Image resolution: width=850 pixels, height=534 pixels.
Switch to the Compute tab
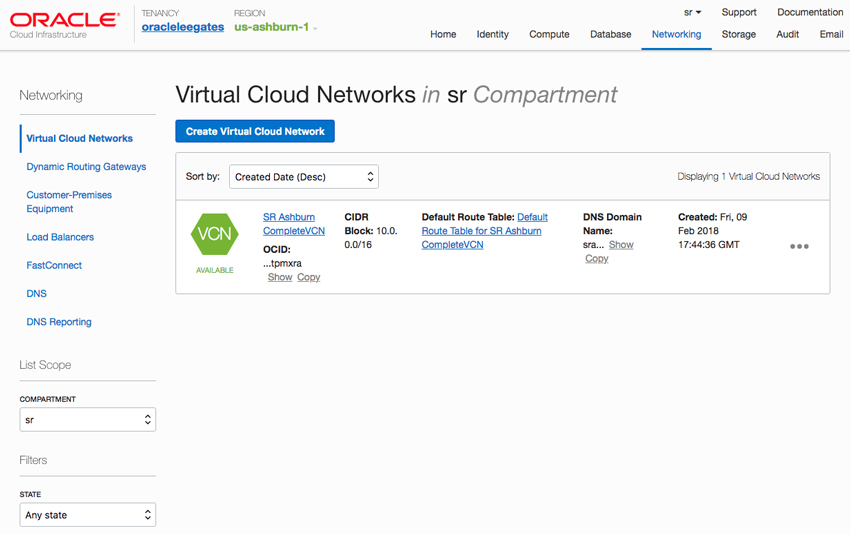click(x=549, y=34)
